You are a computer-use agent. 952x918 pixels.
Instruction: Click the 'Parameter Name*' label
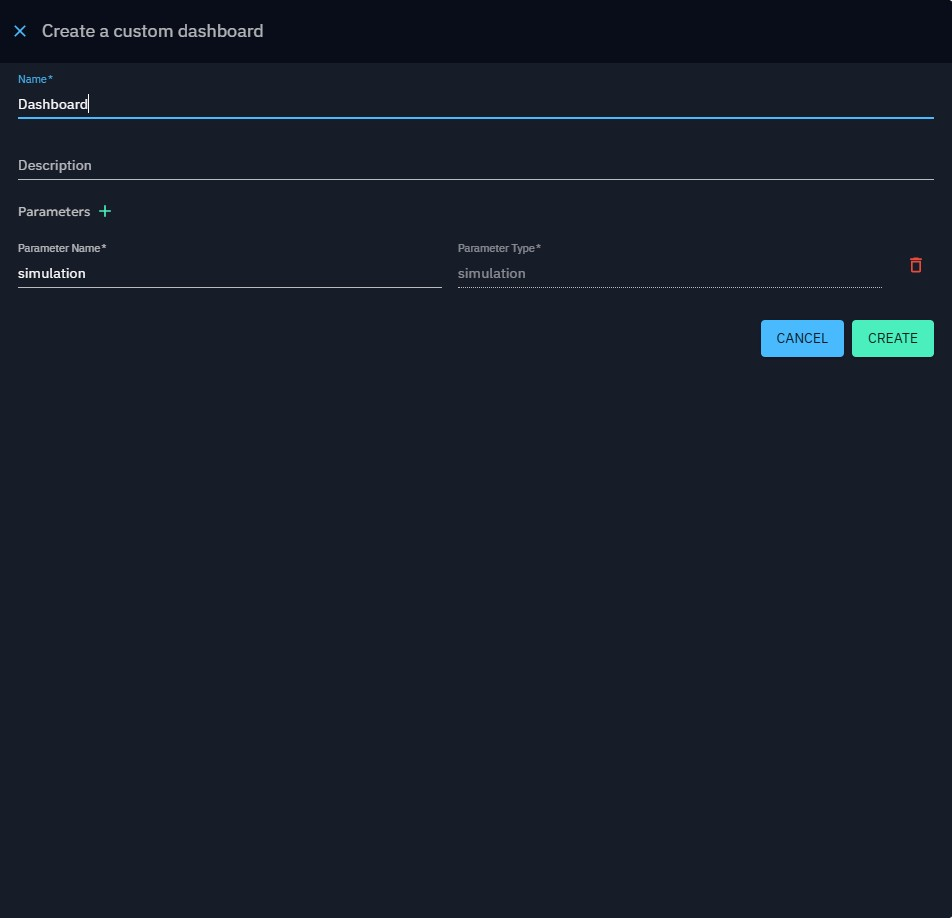[x=62, y=248]
